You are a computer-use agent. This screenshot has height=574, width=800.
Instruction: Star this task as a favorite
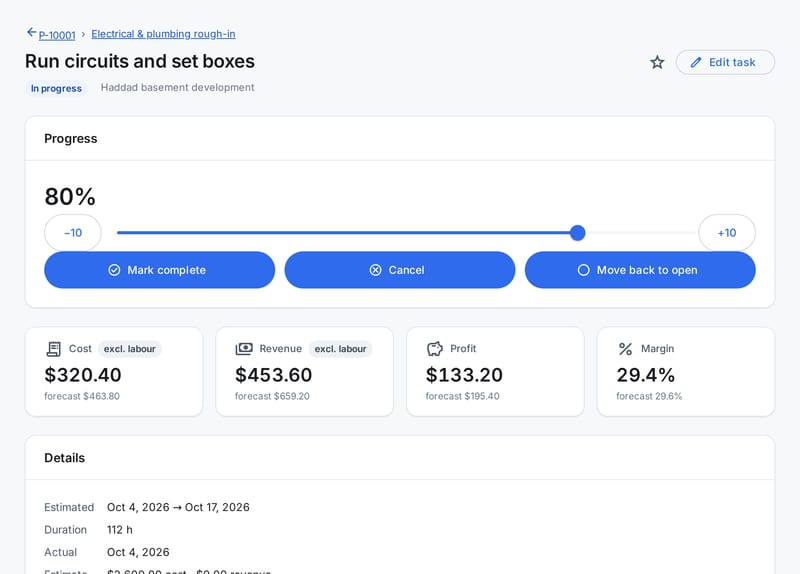click(x=657, y=62)
